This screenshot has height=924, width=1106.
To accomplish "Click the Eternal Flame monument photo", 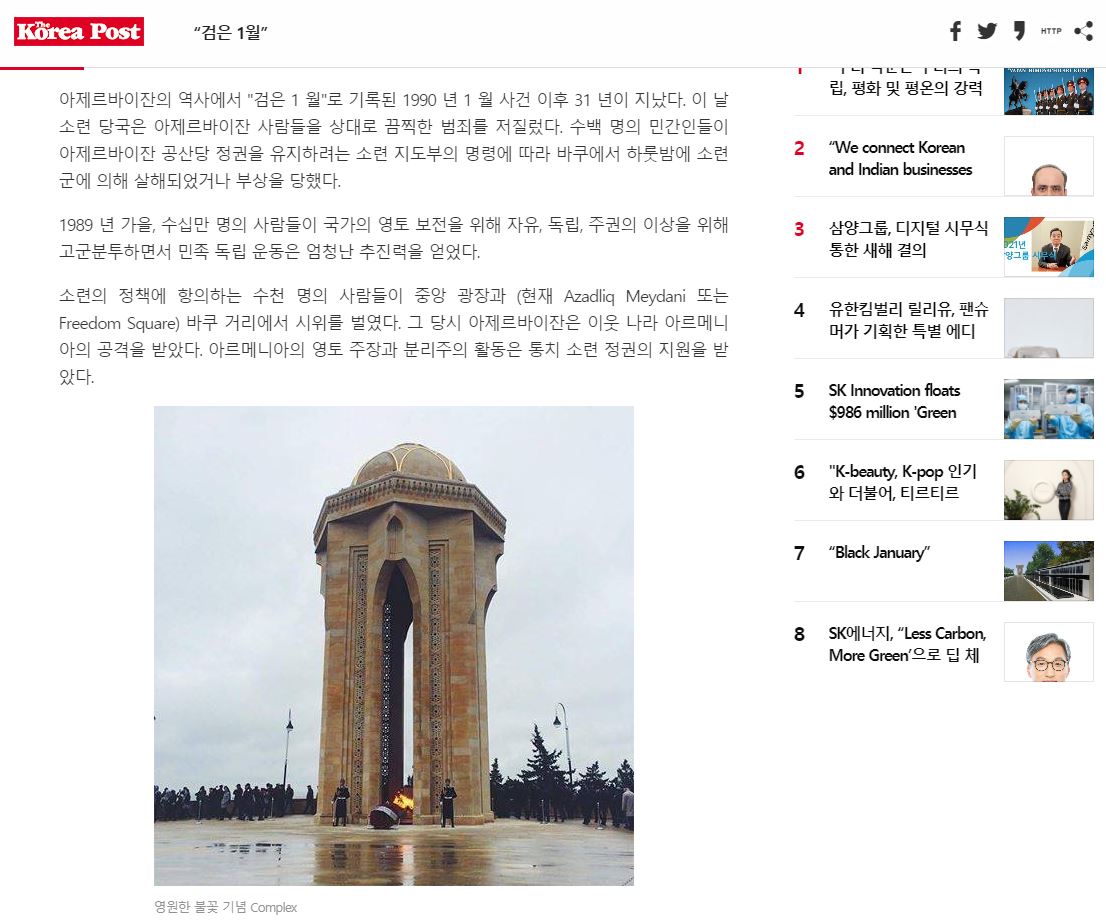I will coord(394,646).
